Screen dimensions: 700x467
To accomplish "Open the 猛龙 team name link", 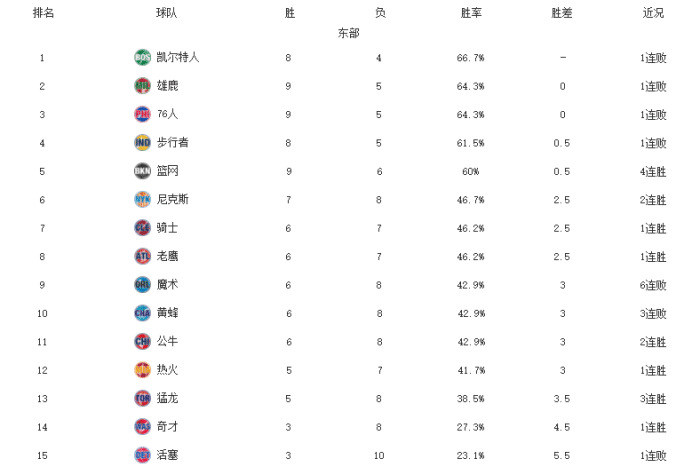I will tap(168, 398).
